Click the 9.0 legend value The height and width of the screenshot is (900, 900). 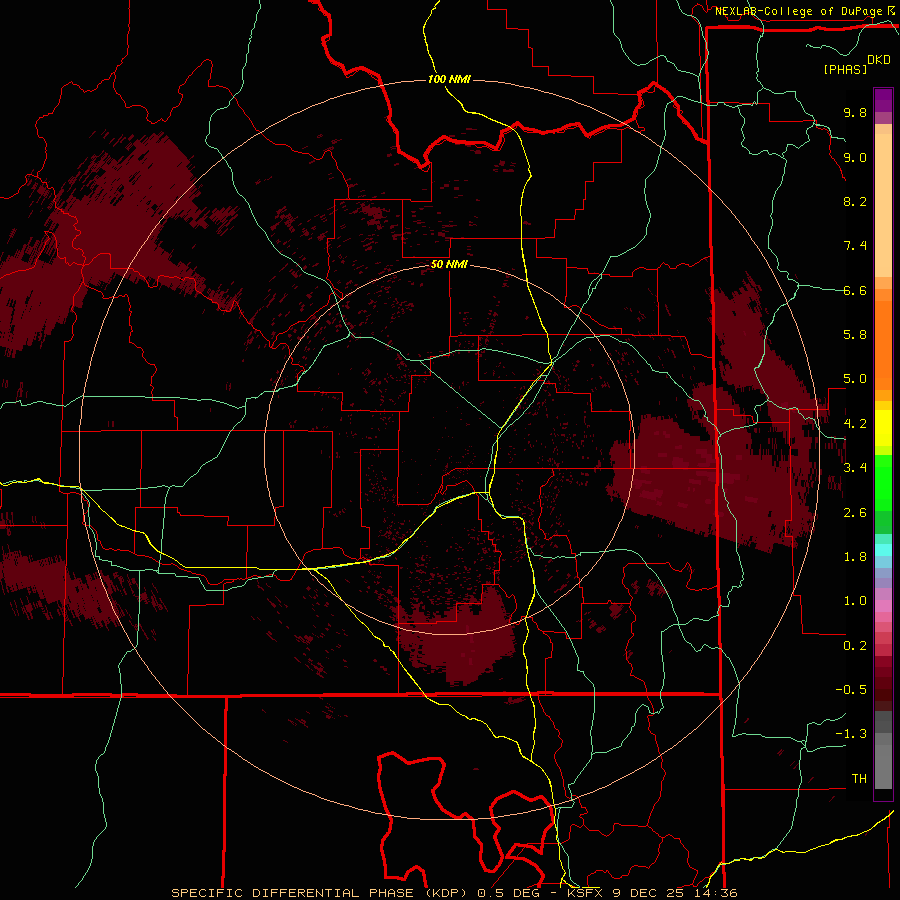(855, 157)
